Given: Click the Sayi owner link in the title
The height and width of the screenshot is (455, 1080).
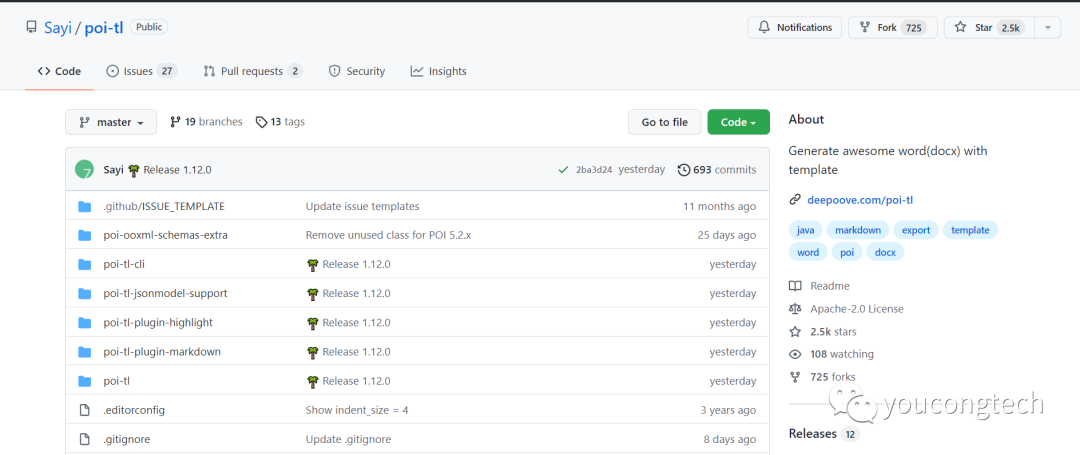Looking at the screenshot, I should (x=58, y=28).
